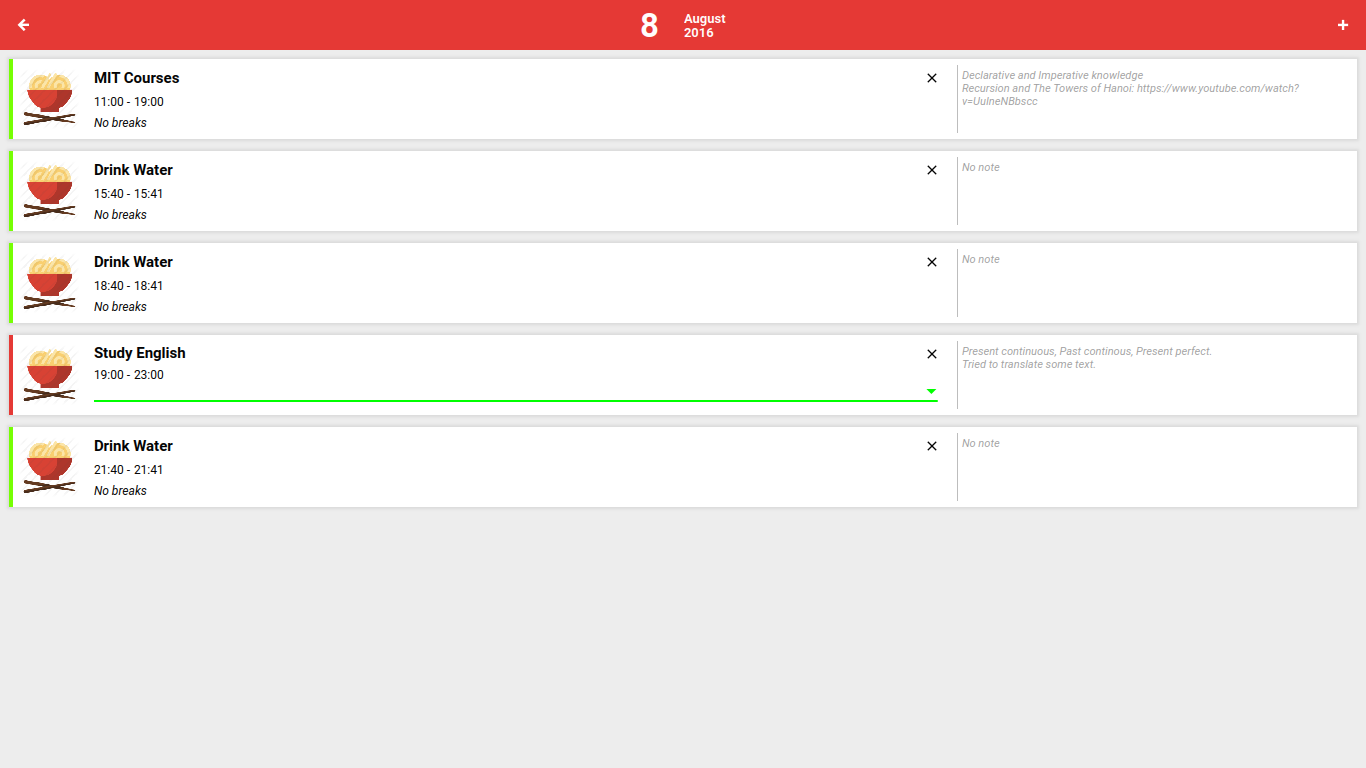Screen dimensions: 1366x768
Task: Click the noodle bowl icon of MIT Courses
Action: (50, 99)
